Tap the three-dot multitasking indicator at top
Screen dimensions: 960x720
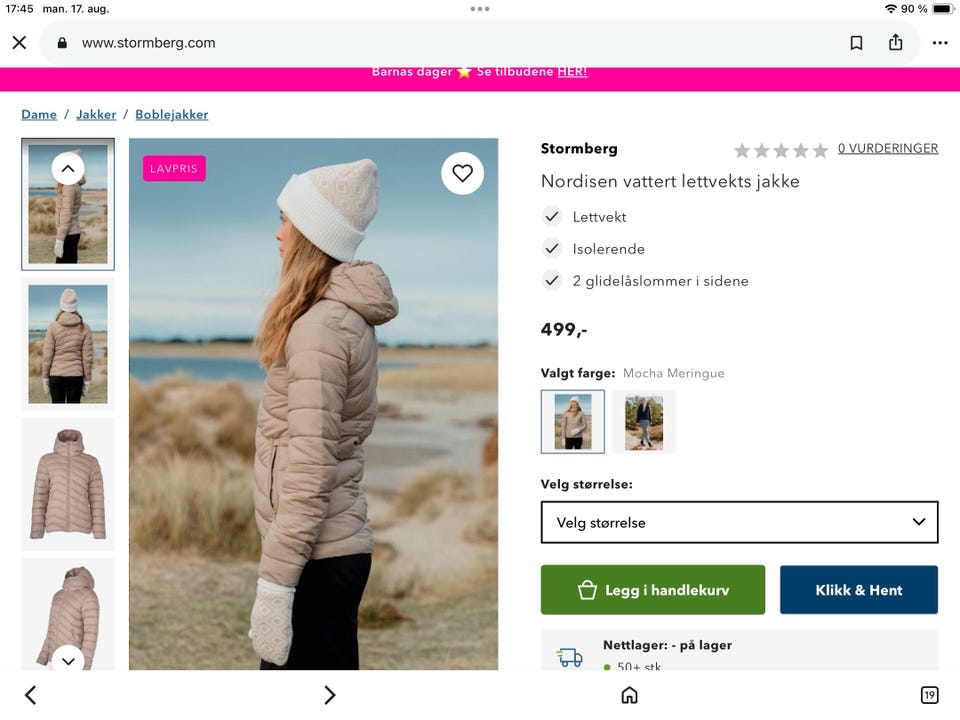pyautogui.click(x=480, y=9)
